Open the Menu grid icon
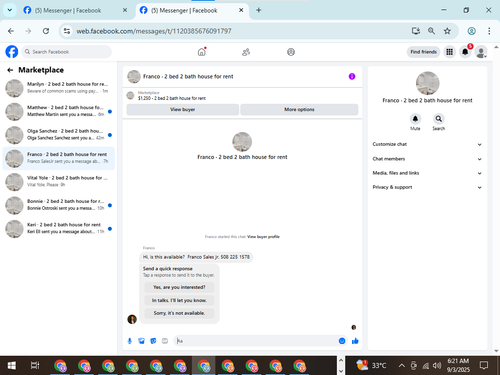This screenshot has height=375, width=500. click(449, 52)
